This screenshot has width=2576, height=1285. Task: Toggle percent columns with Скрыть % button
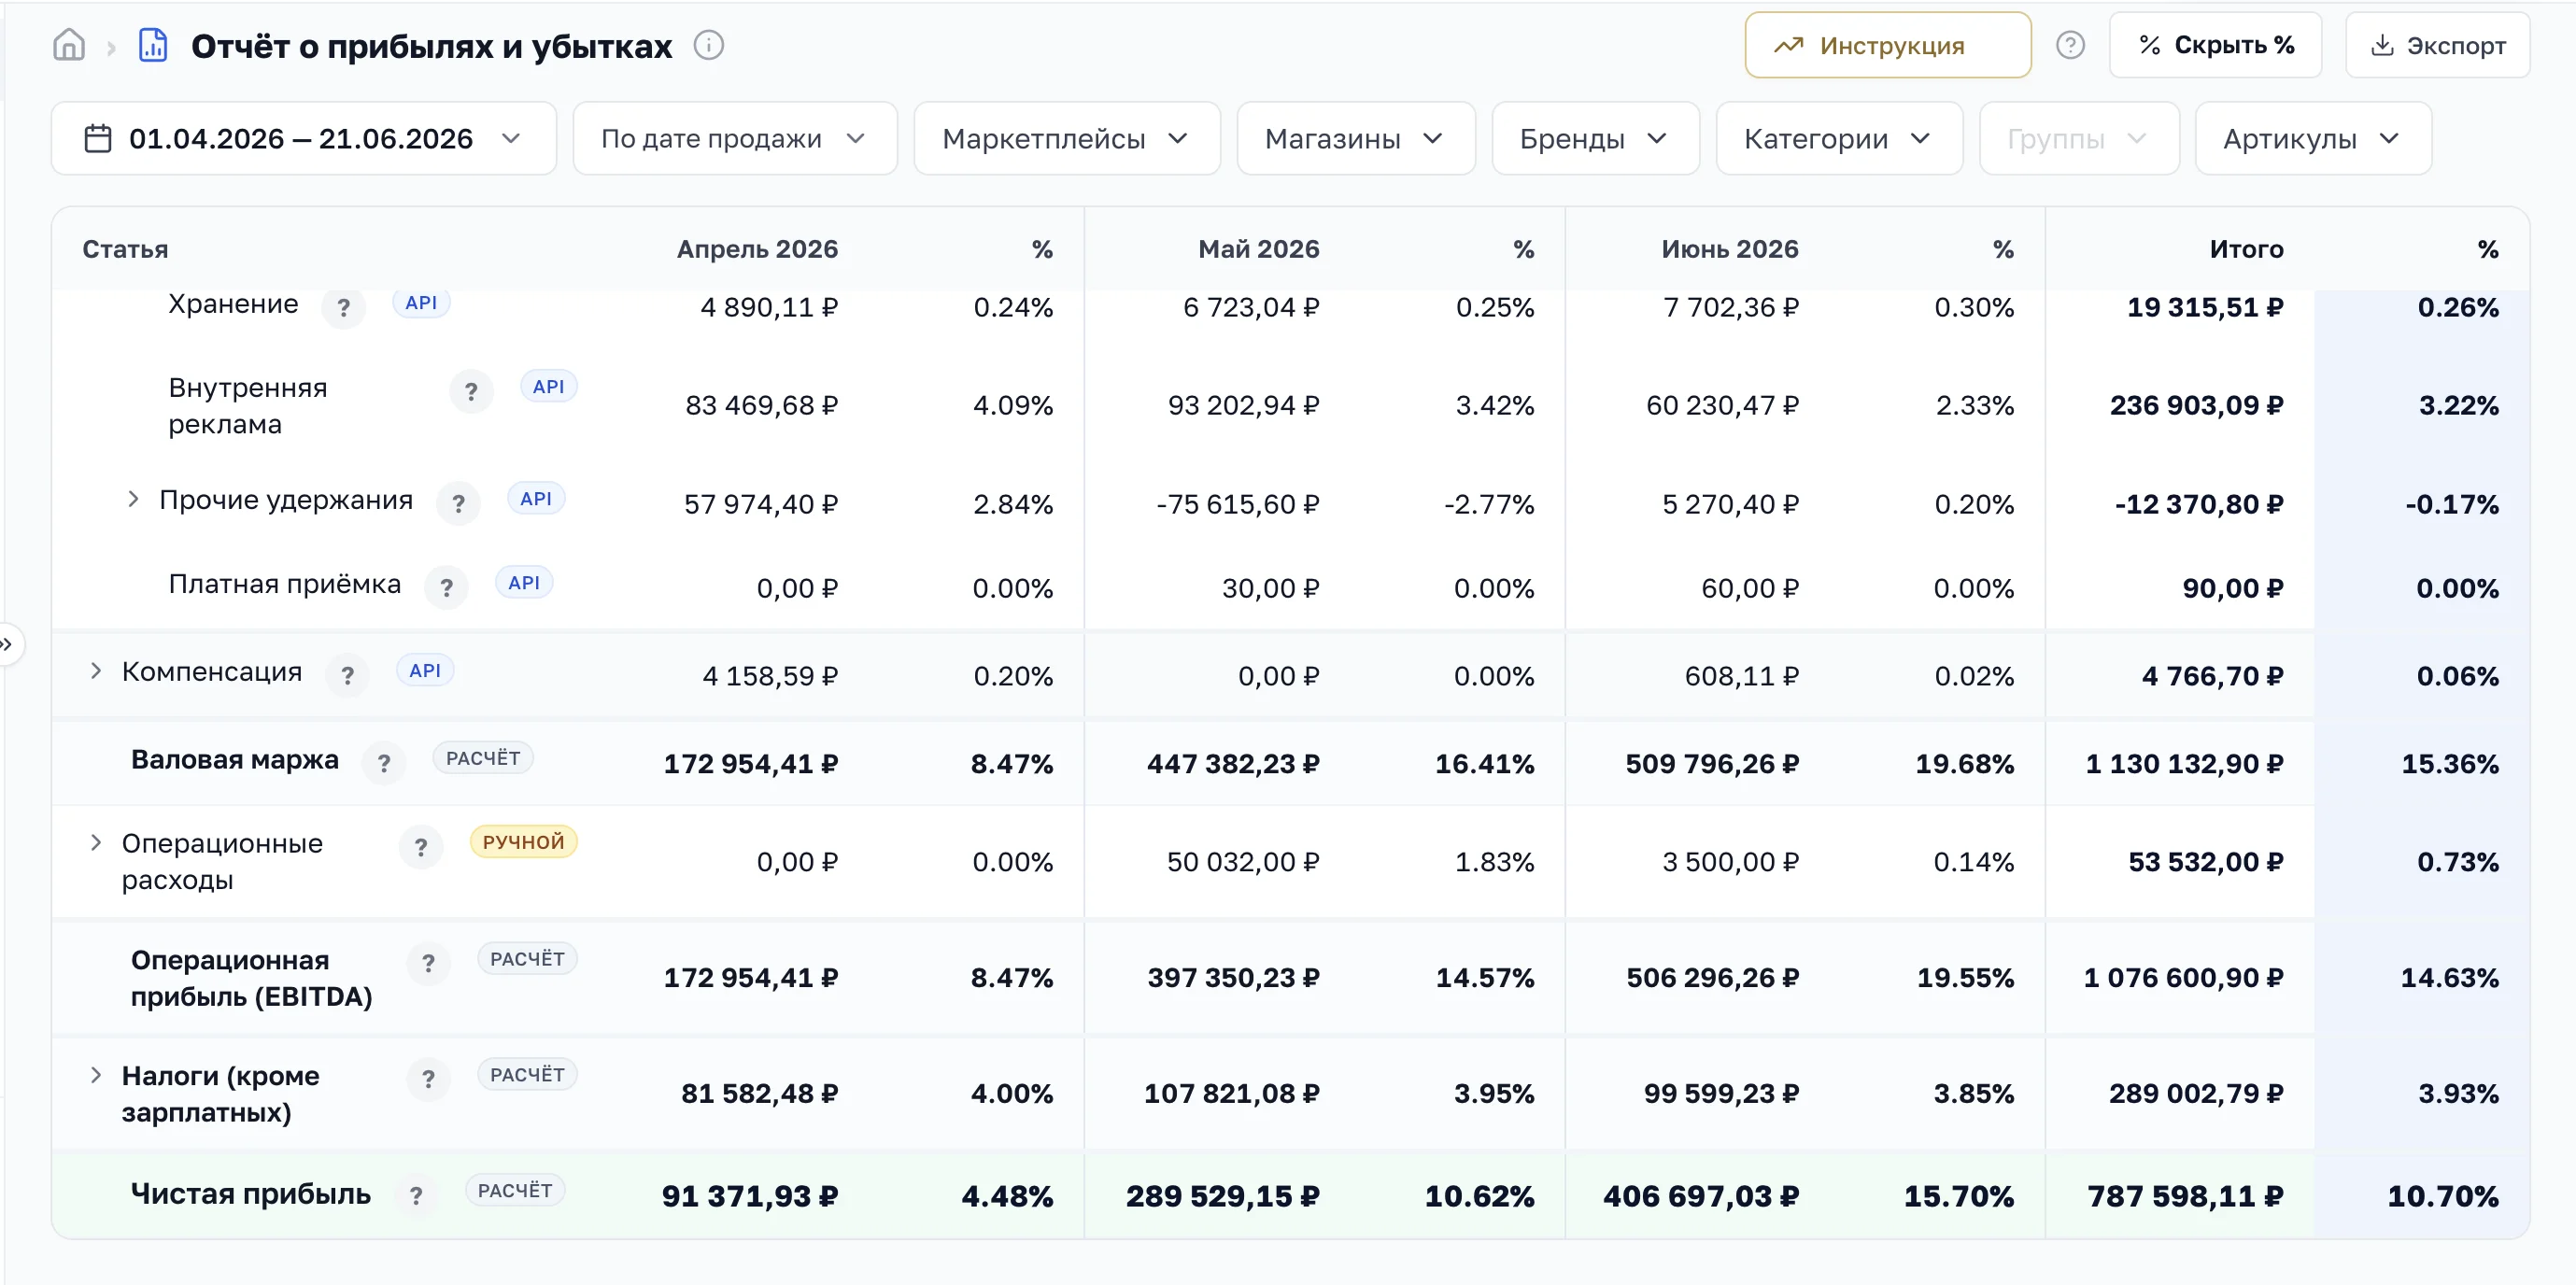pyautogui.click(x=2215, y=45)
